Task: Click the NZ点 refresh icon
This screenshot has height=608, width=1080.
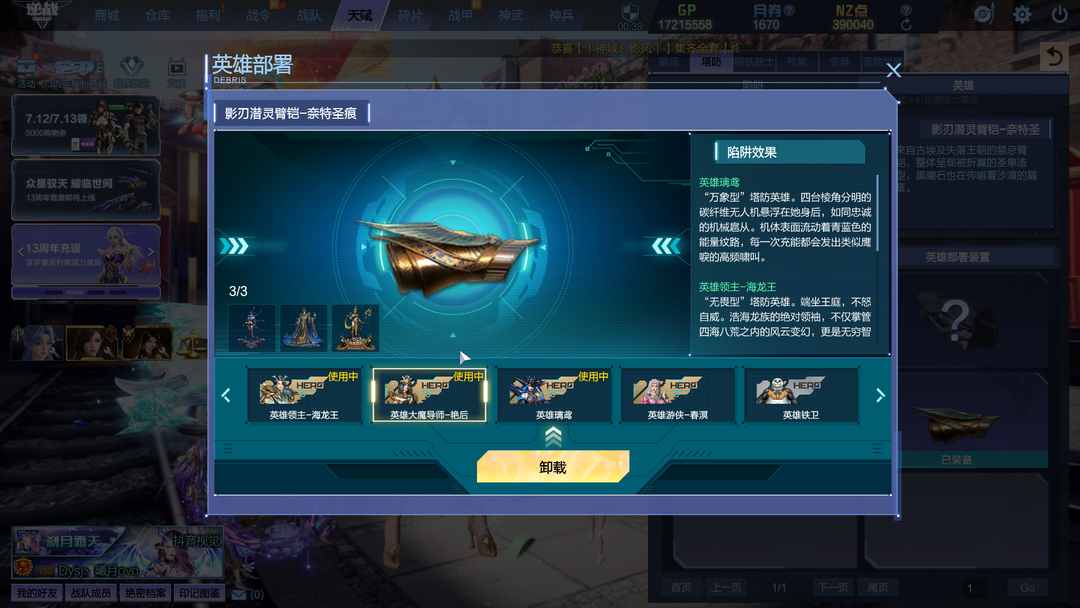Action: (x=906, y=25)
